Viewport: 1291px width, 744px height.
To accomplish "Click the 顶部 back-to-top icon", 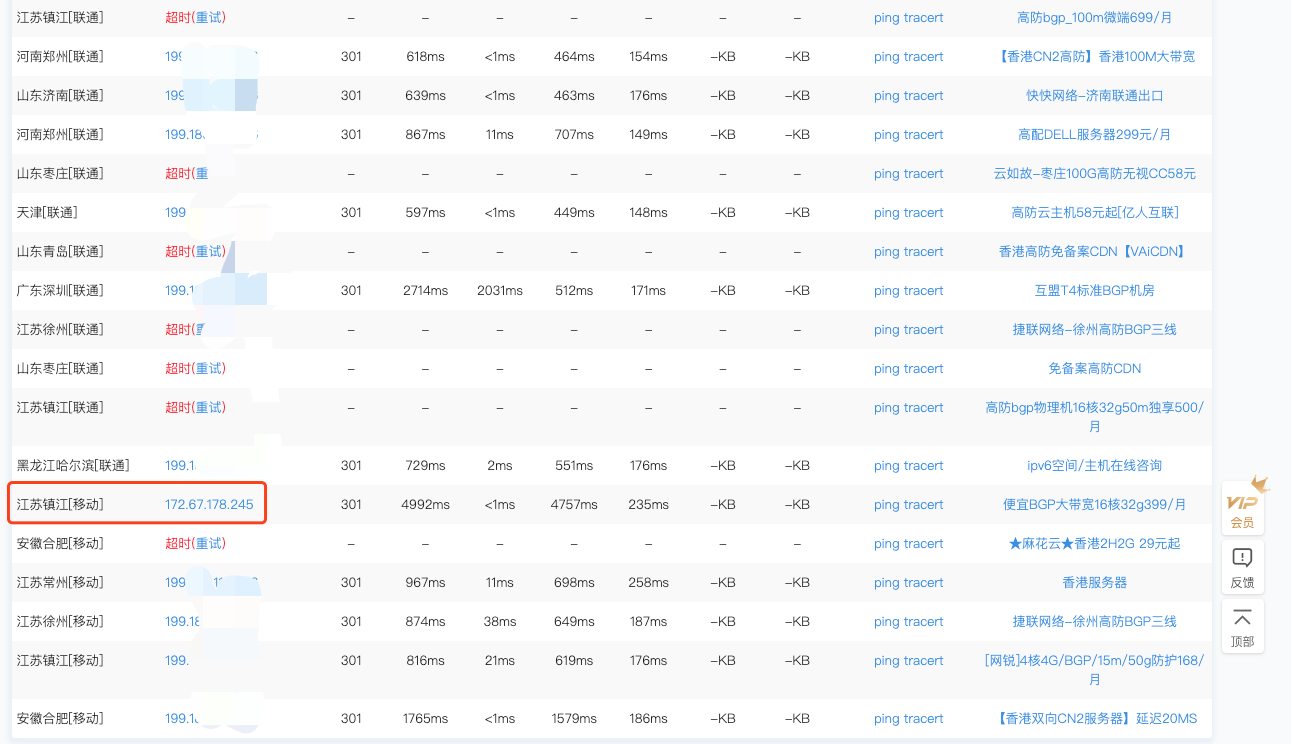I will [1242, 626].
